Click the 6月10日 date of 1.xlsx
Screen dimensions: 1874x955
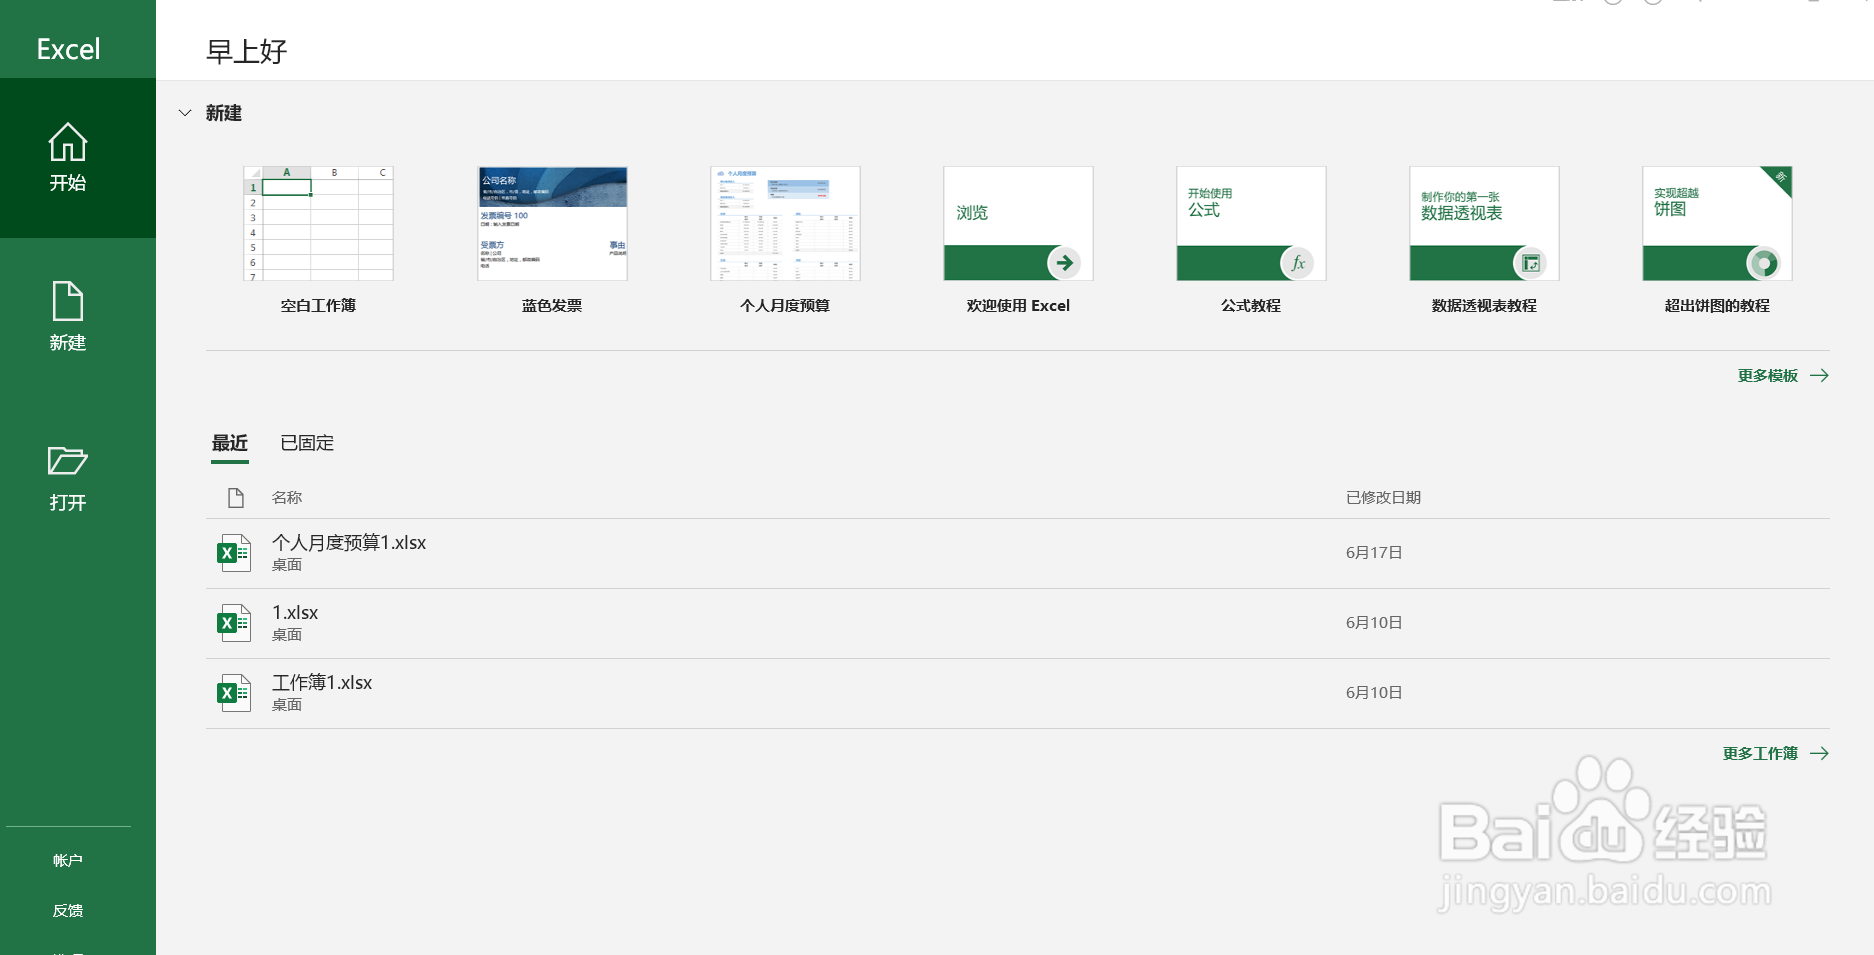click(x=1374, y=622)
